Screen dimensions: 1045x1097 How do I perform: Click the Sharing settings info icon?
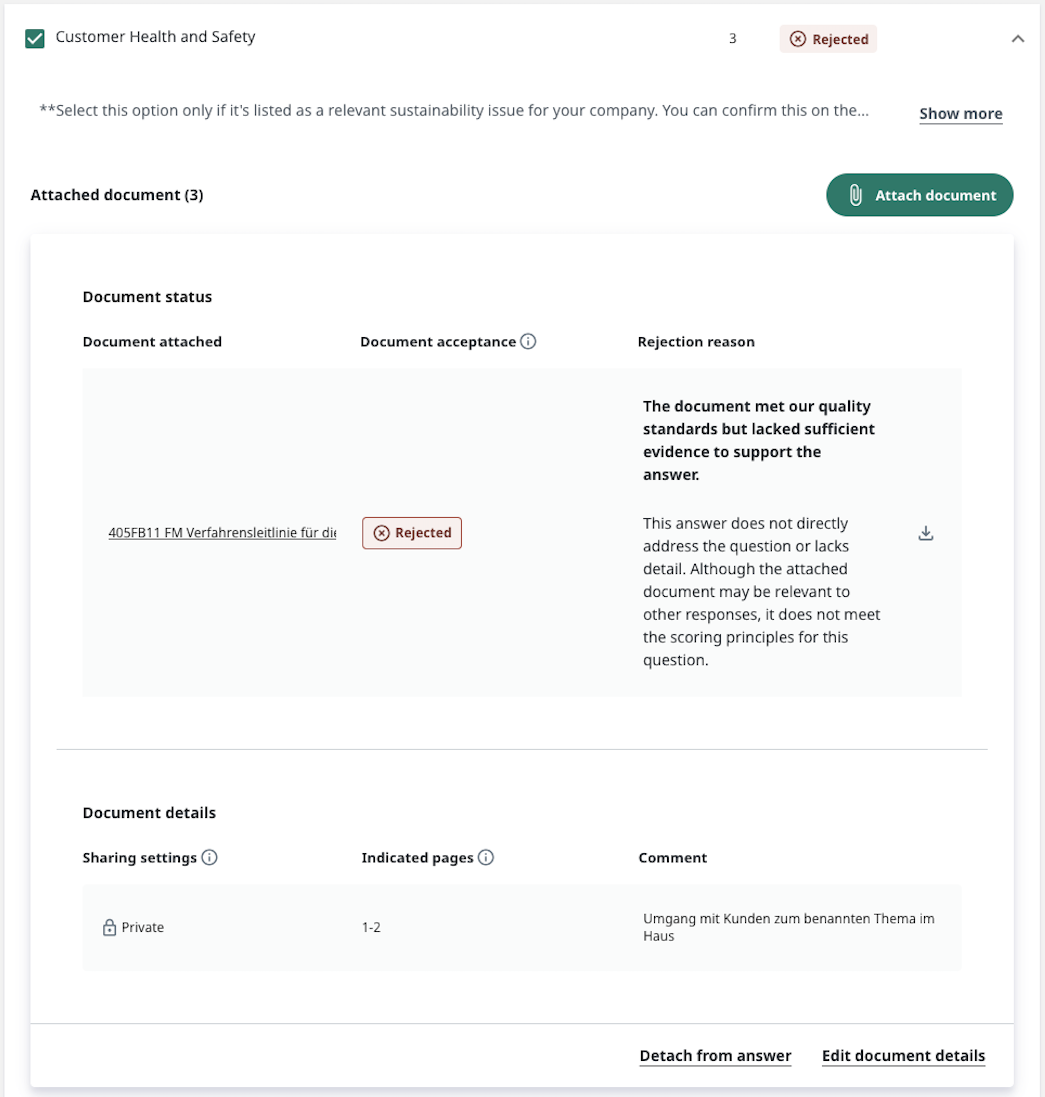209,857
